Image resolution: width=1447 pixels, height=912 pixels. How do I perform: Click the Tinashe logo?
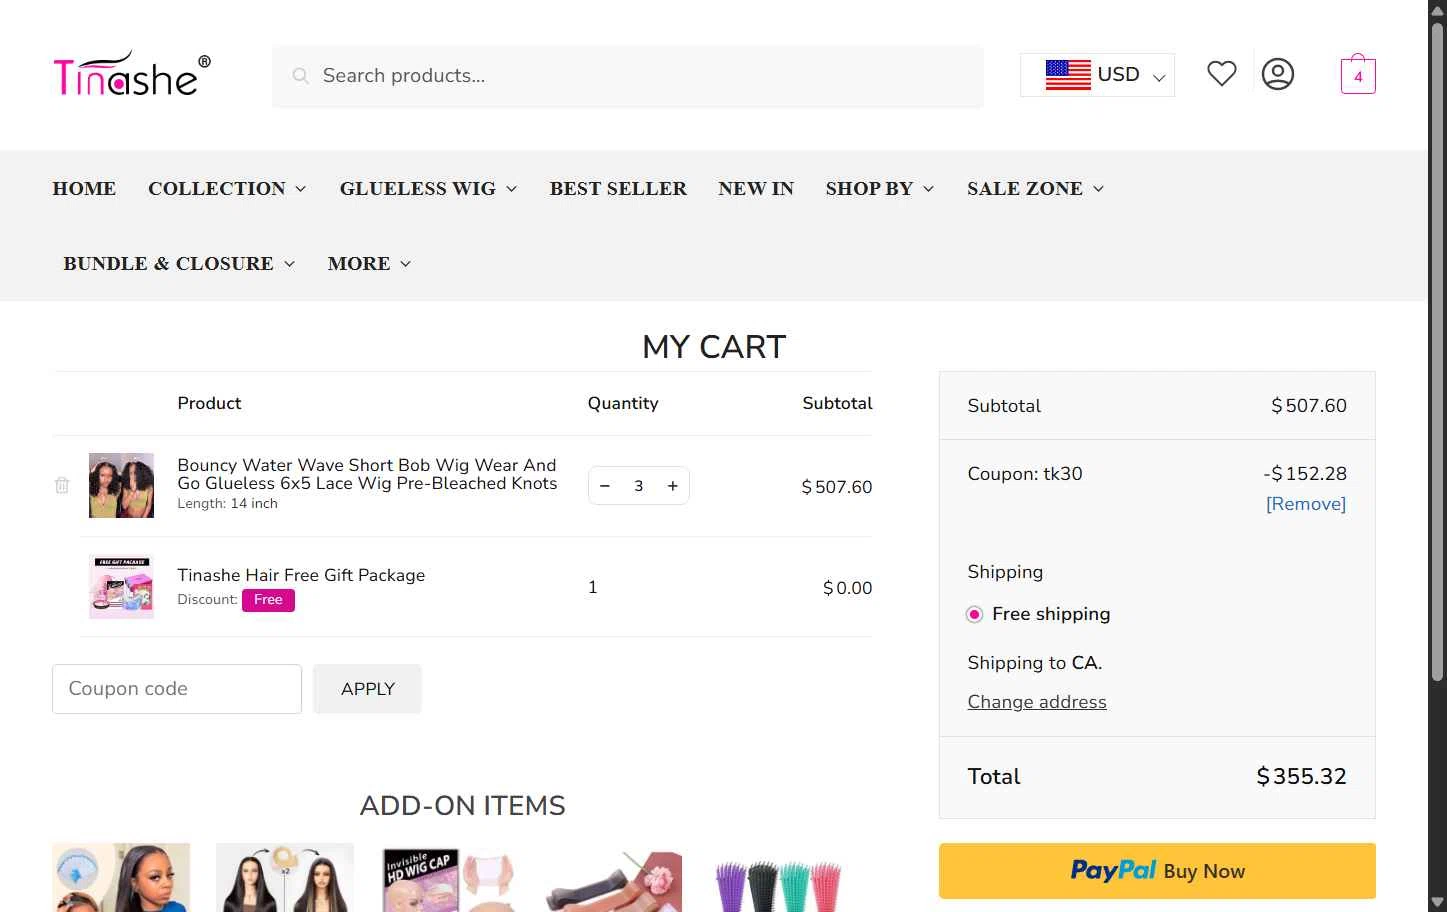tap(132, 75)
